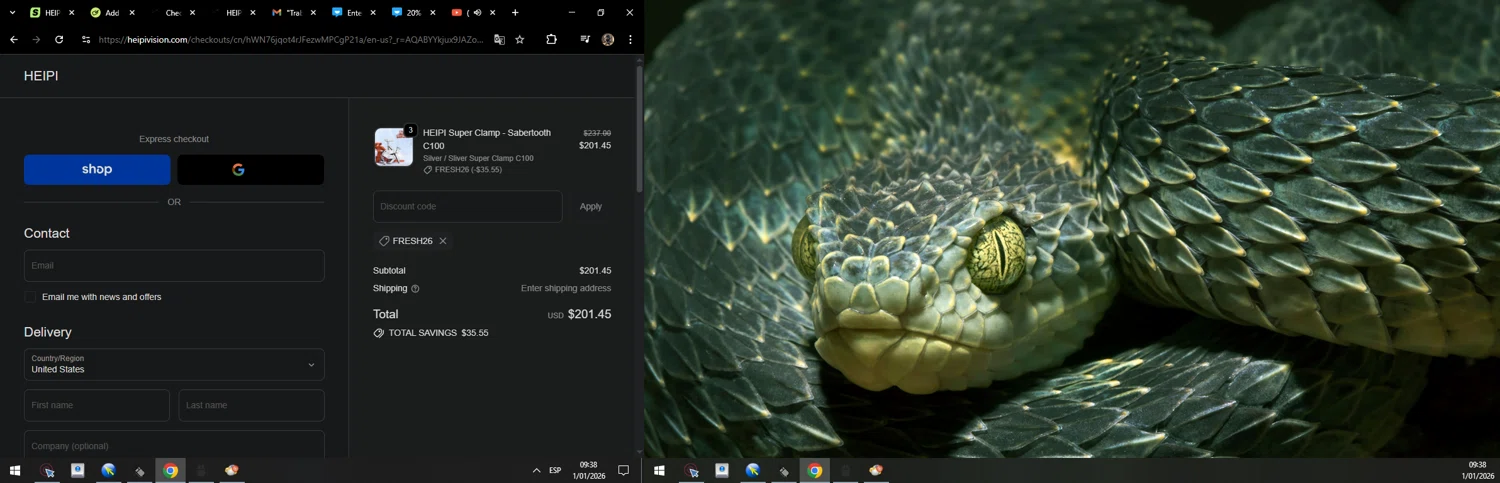Open the Windows Start menu on left taskbar
This screenshot has width=1500, height=483.
tap(15, 470)
